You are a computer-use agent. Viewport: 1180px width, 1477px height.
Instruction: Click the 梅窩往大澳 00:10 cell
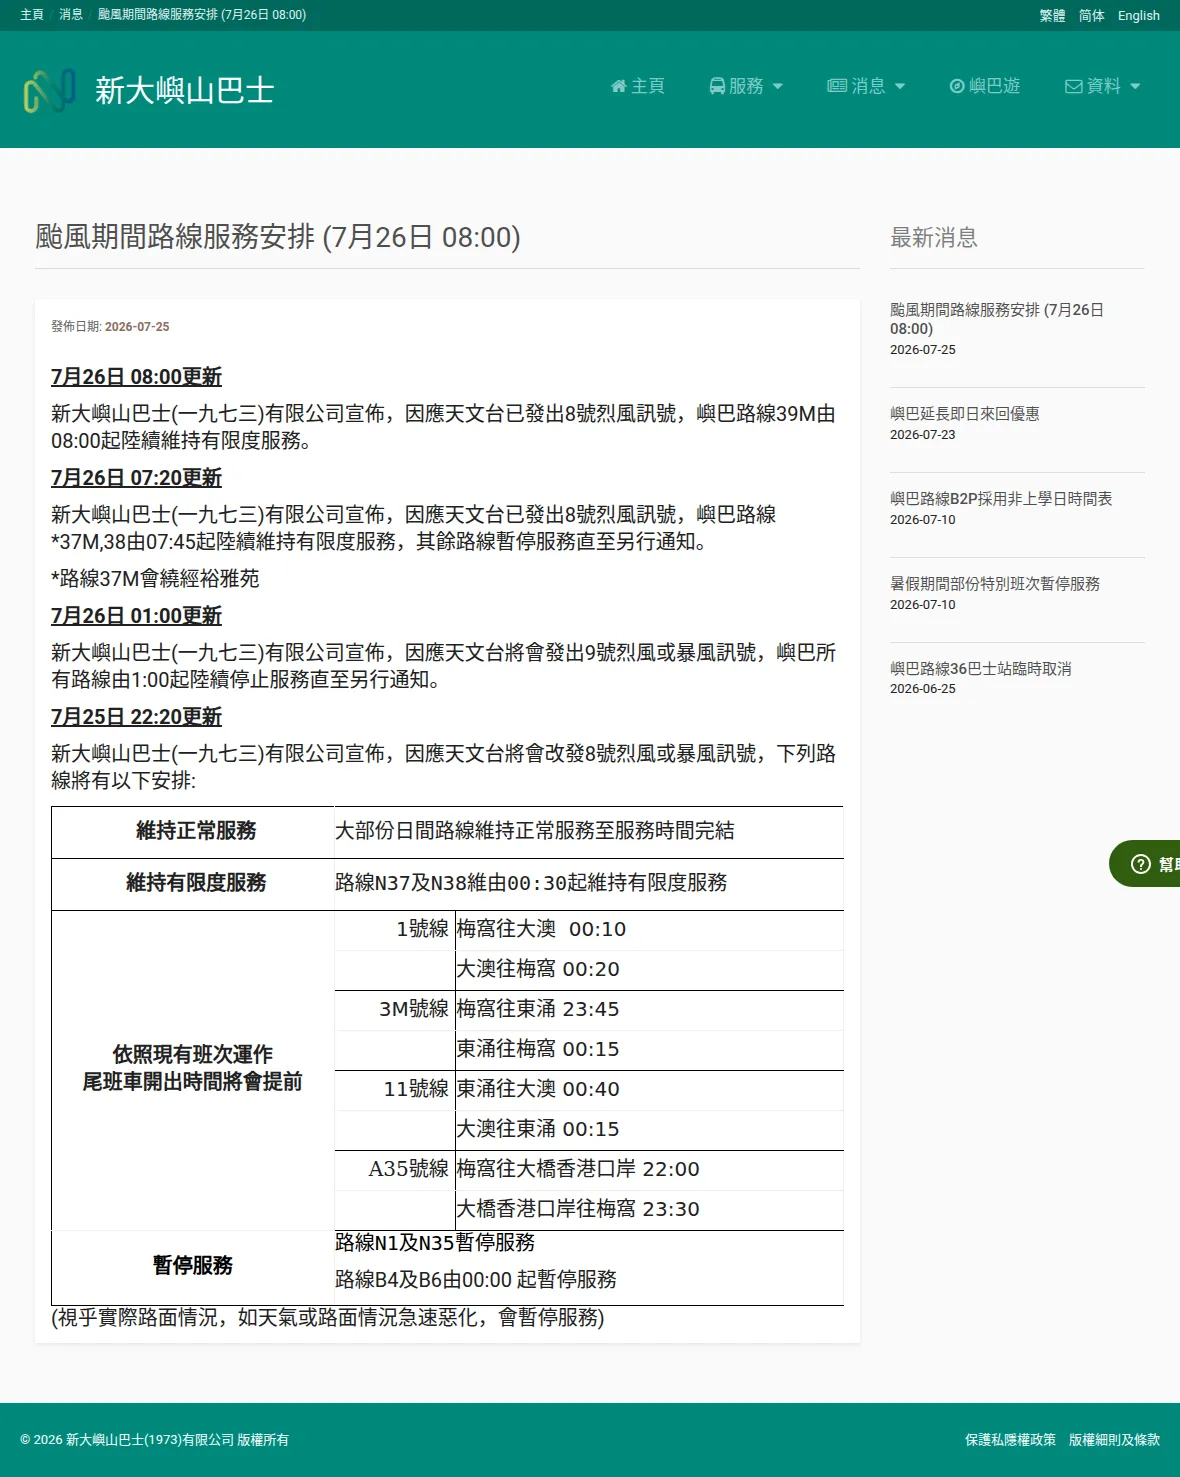coord(649,930)
